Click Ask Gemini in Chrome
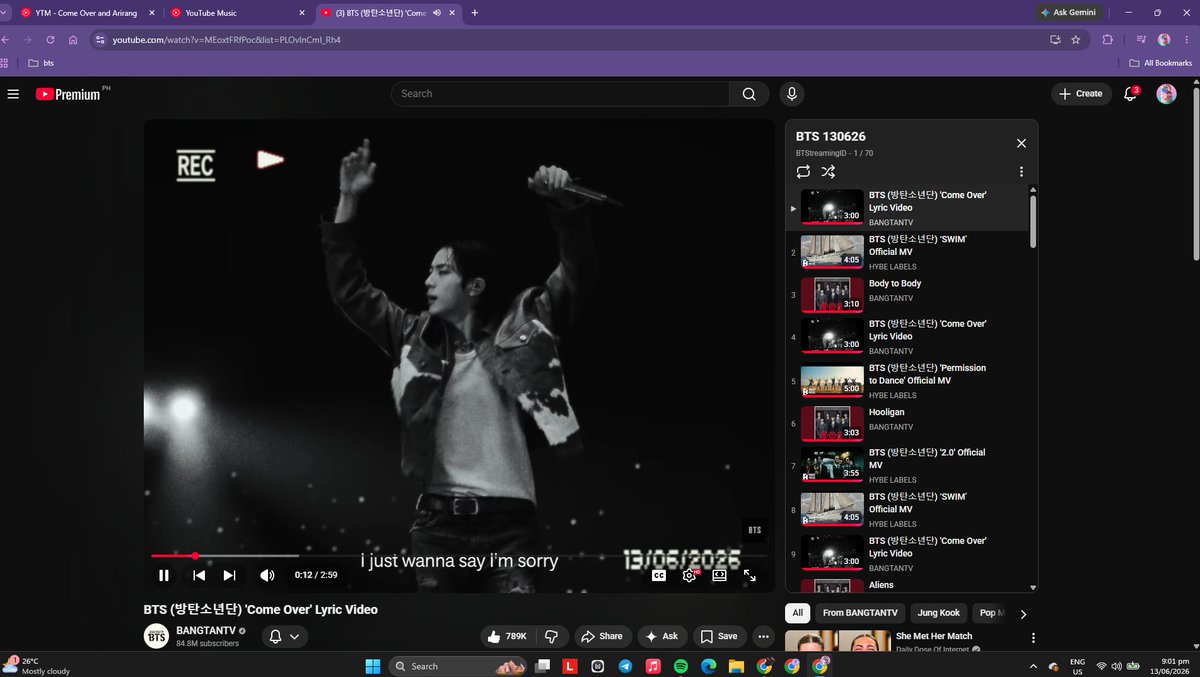Screen dimensions: 1200x677 coord(1069,13)
